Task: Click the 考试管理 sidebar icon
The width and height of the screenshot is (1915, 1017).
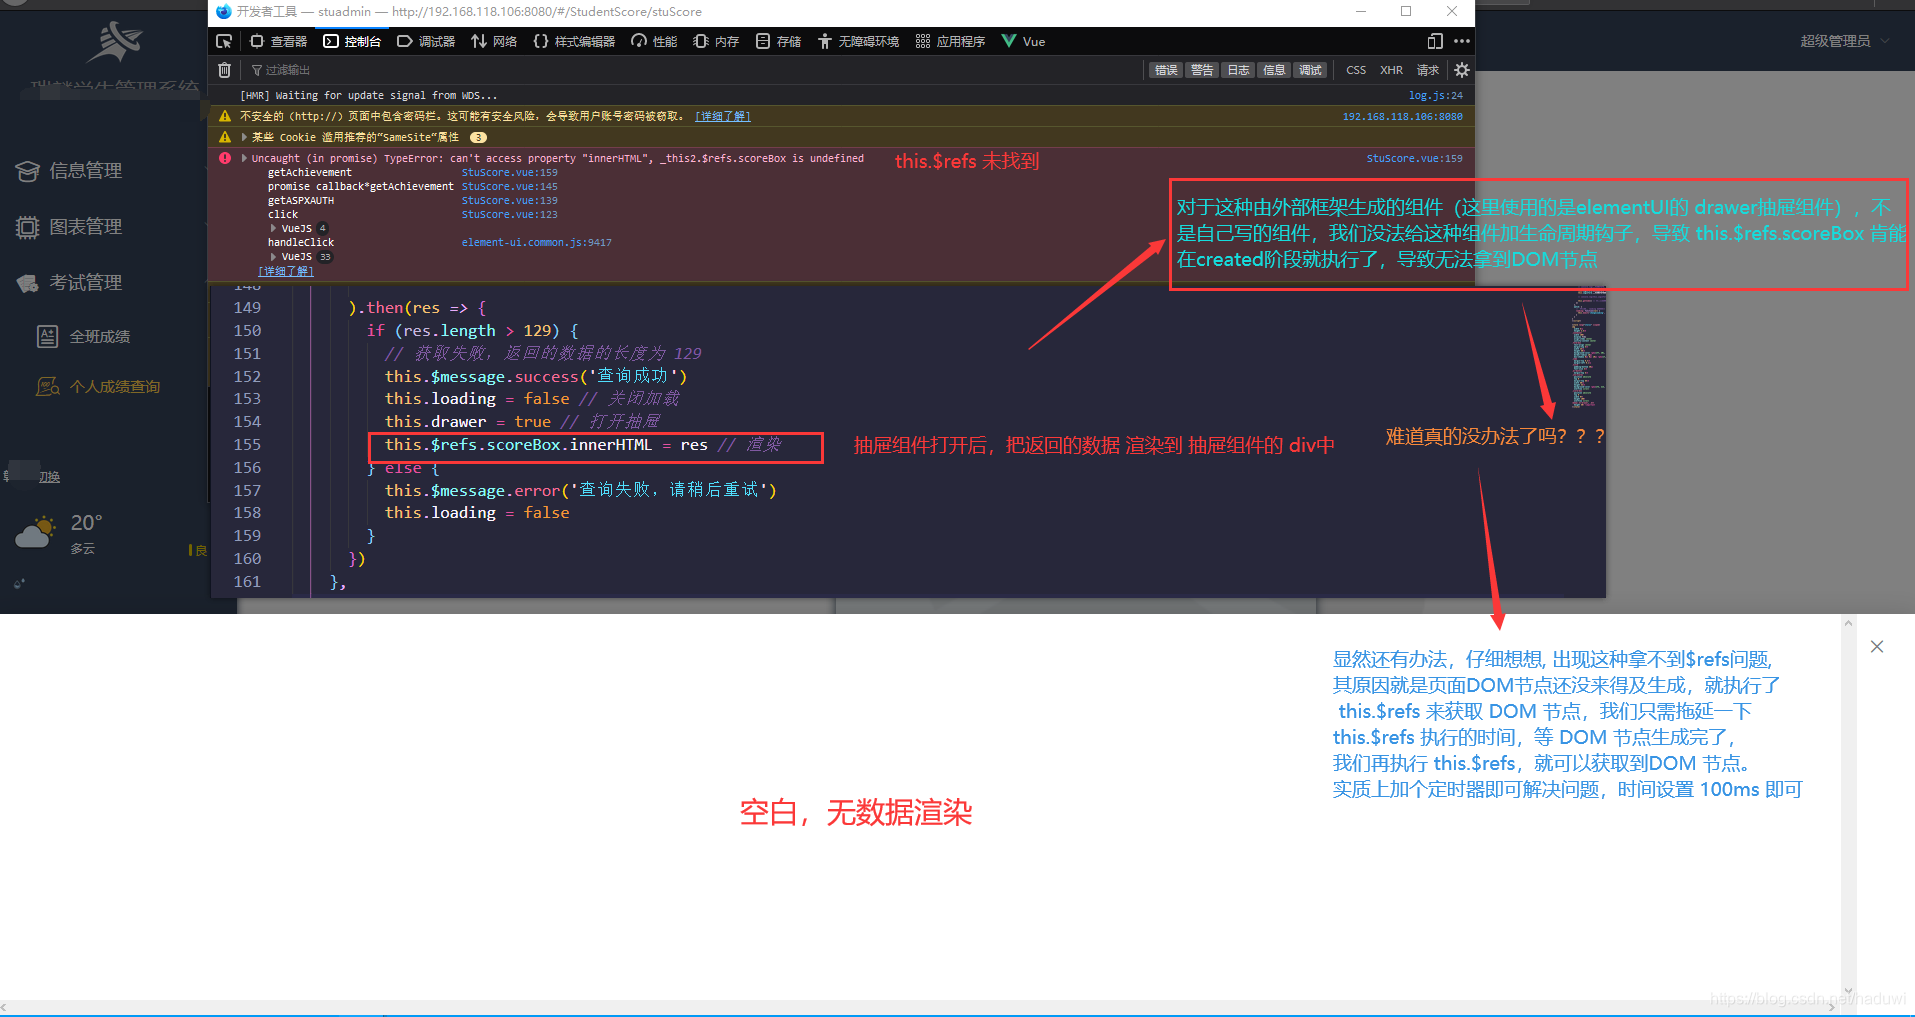Action: (28, 283)
